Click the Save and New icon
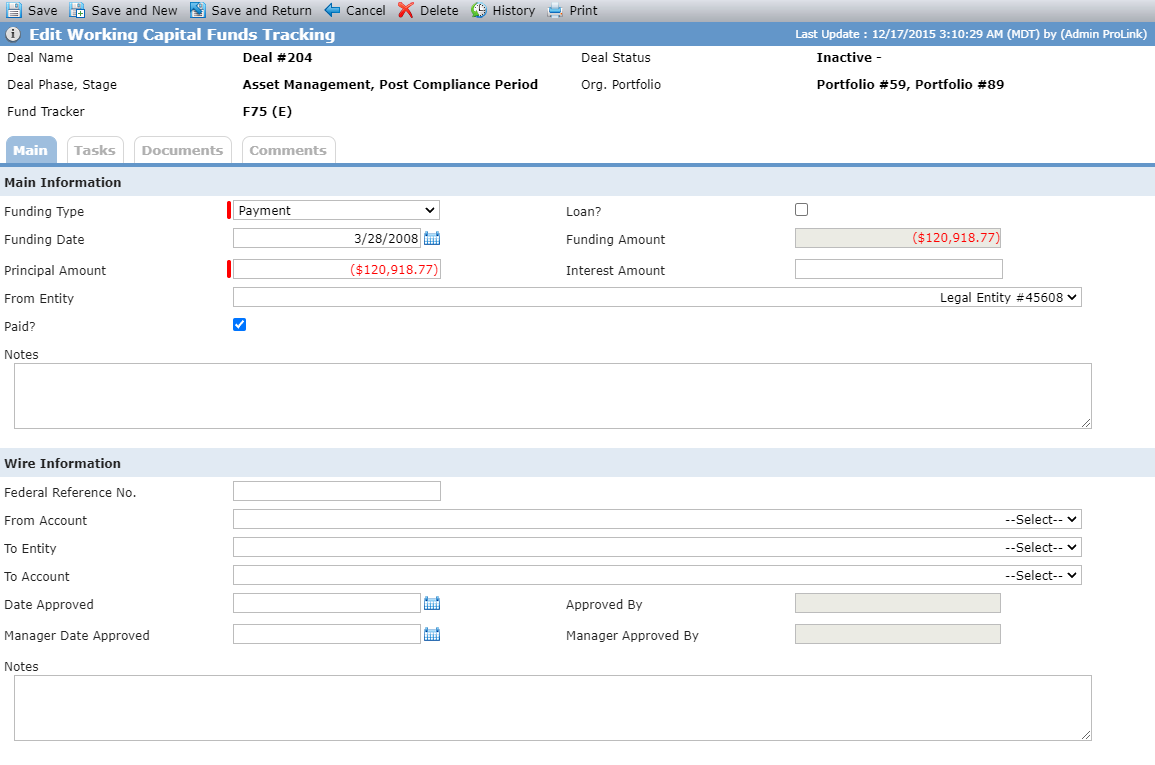The height and width of the screenshot is (765, 1155). (x=77, y=10)
